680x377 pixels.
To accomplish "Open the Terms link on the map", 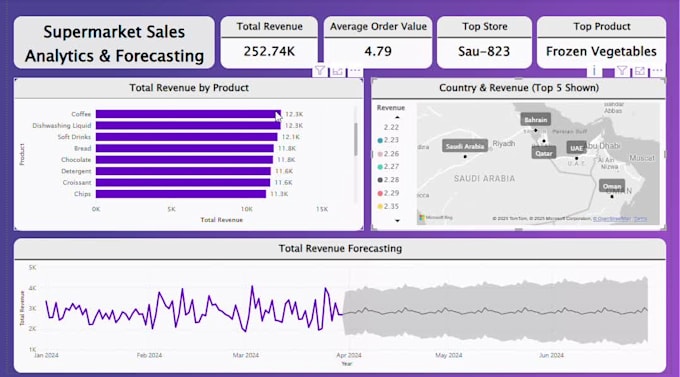I will pos(640,218).
